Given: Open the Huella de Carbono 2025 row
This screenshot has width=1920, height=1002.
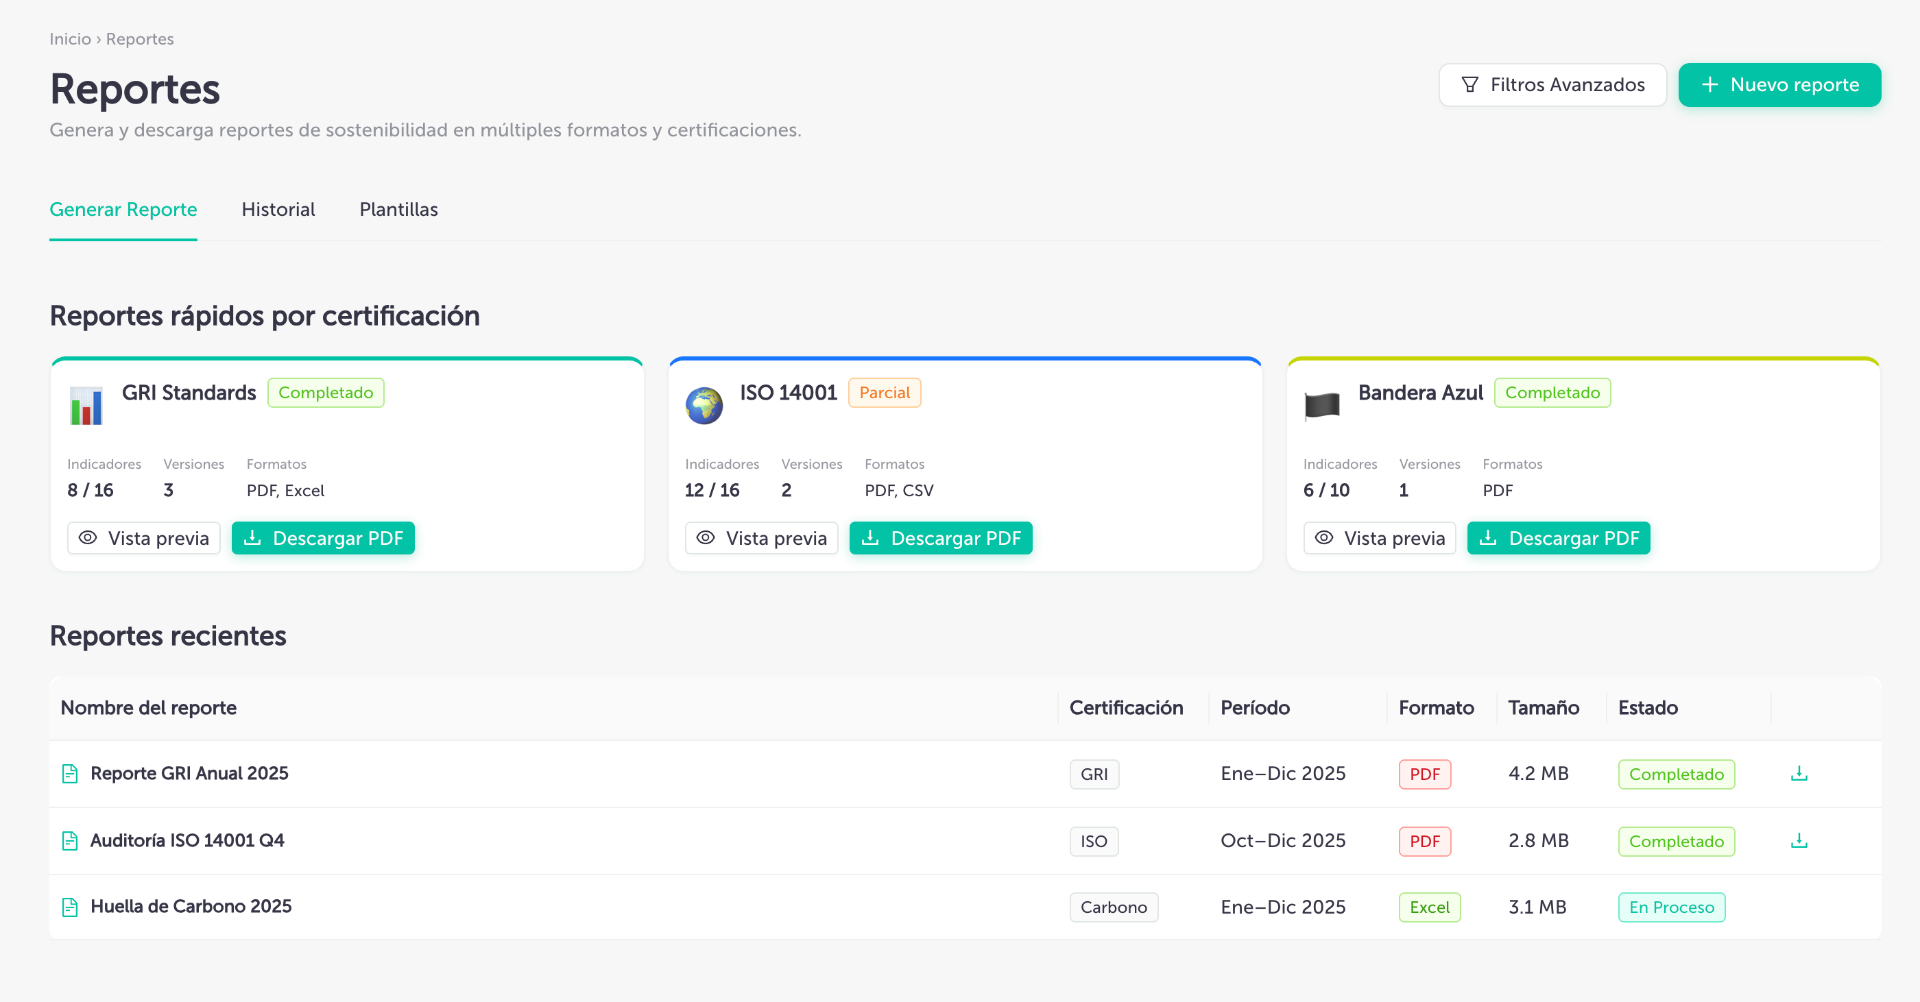Looking at the screenshot, I should pyautogui.click(x=965, y=907).
